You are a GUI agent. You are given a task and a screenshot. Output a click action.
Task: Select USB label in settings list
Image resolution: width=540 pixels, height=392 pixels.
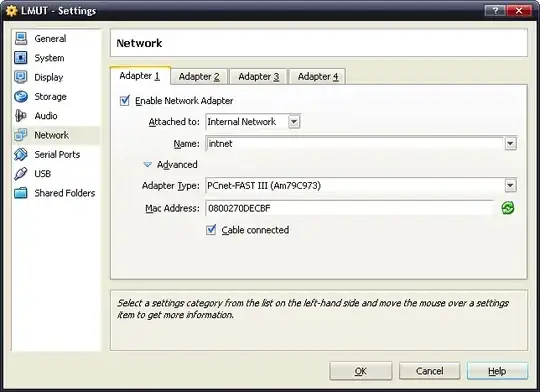coord(43,174)
